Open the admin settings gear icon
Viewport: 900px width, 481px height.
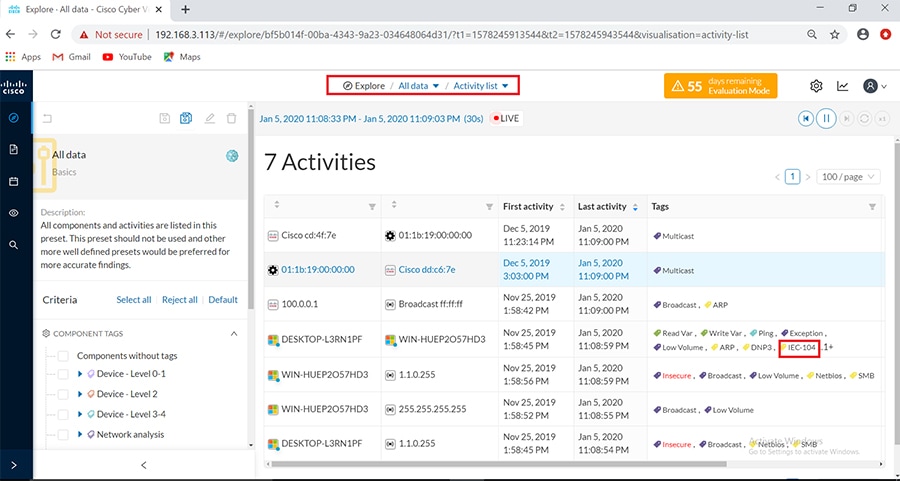coord(816,86)
